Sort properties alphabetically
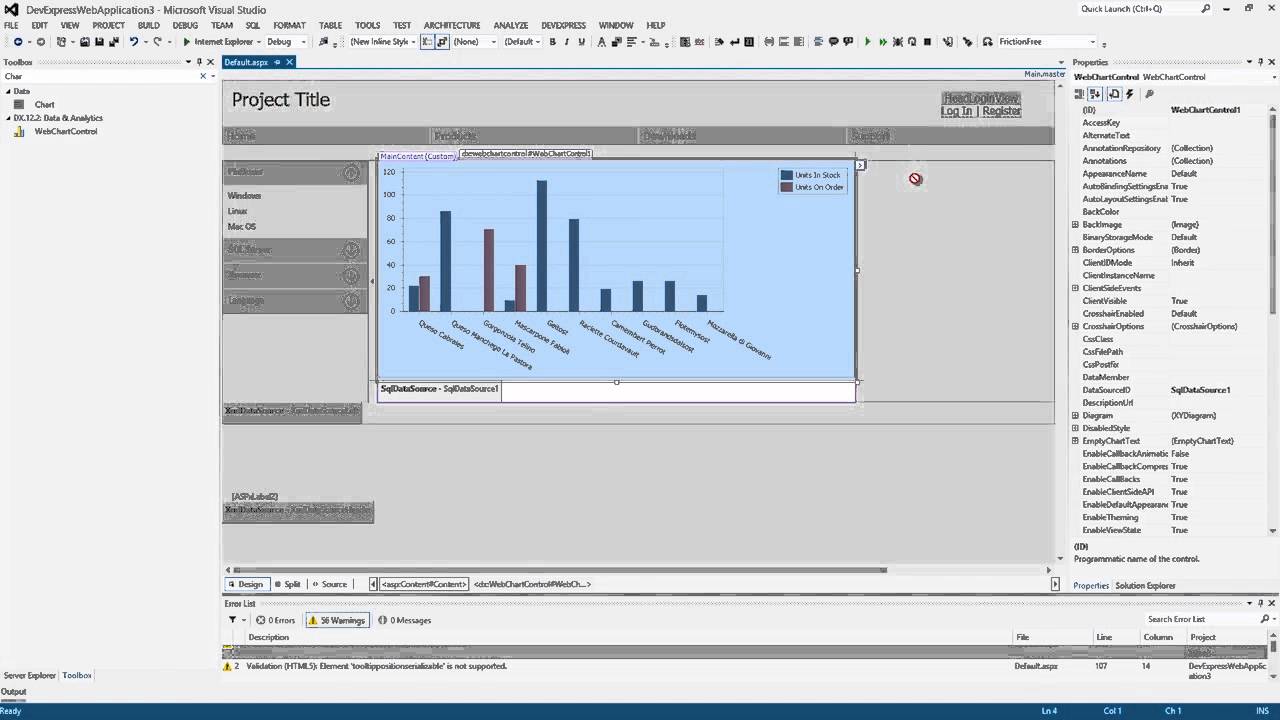Screen dimensions: 1280x720 pyautogui.click(x=1095, y=94)
